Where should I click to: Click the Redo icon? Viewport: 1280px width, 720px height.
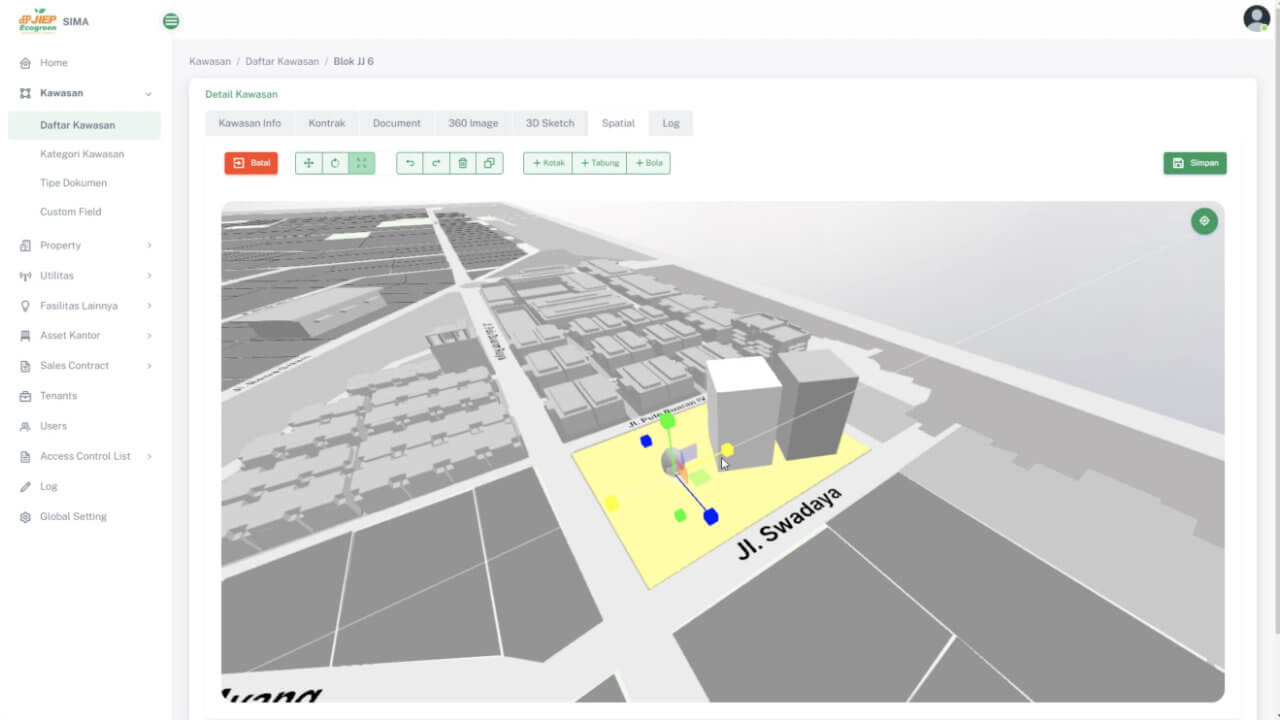(436, 163)
